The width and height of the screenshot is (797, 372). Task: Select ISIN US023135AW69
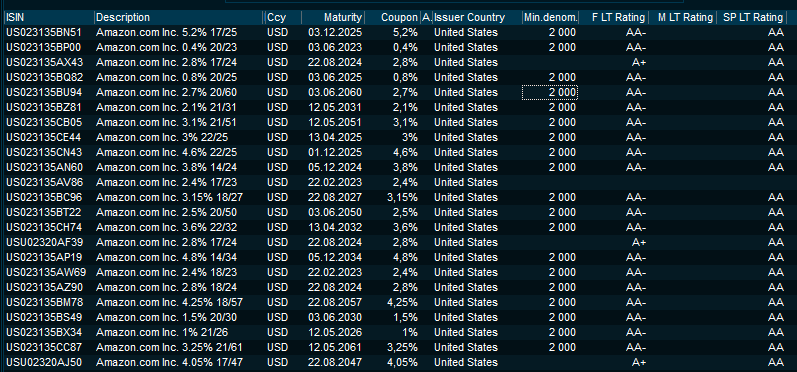(x=46, y=272)
